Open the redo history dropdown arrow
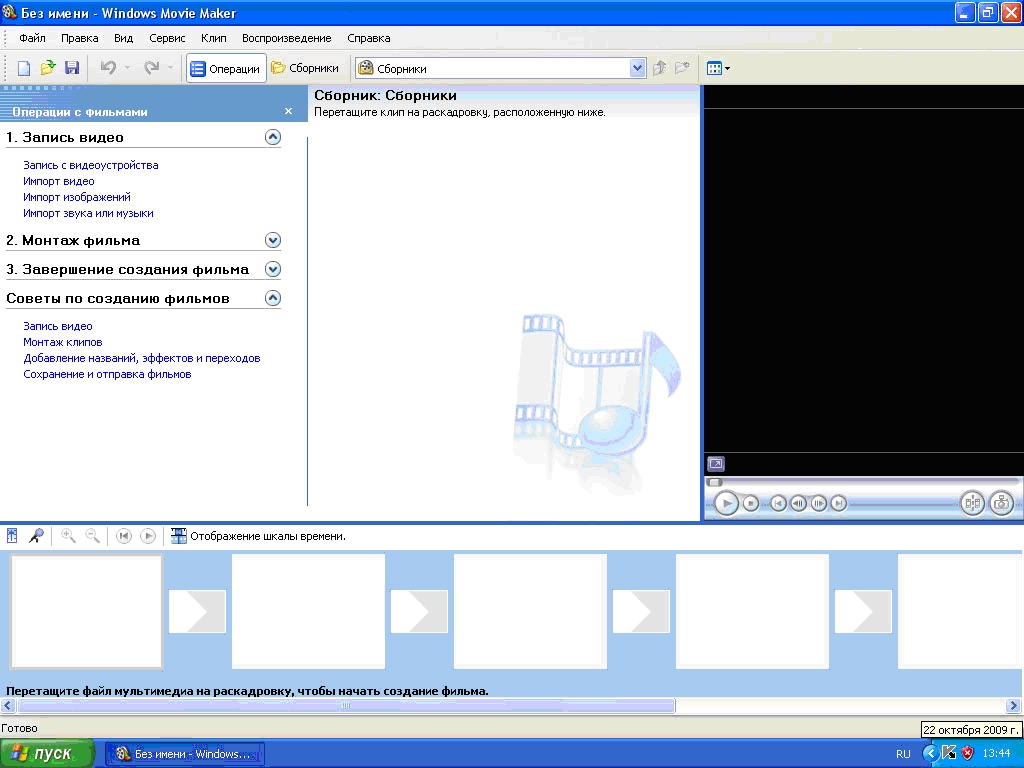The height and width of the screenshot is (768, 1024). coord(170,68)
